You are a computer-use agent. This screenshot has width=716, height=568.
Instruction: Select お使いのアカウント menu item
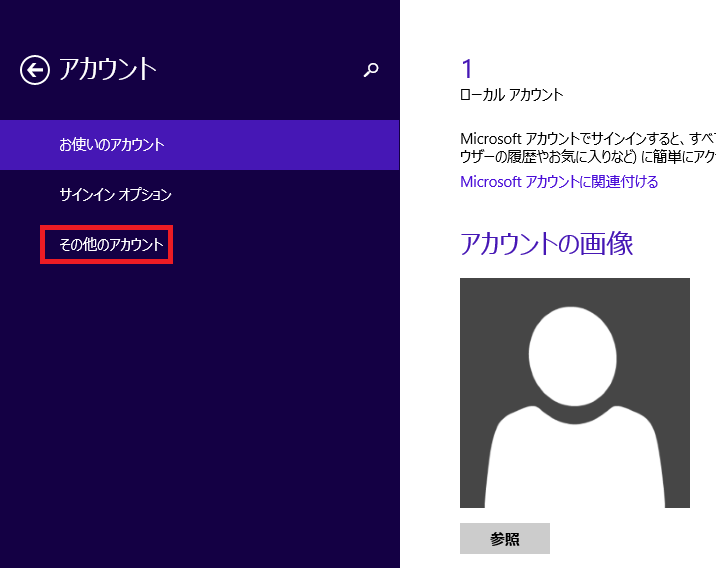(x=200, y=145)
